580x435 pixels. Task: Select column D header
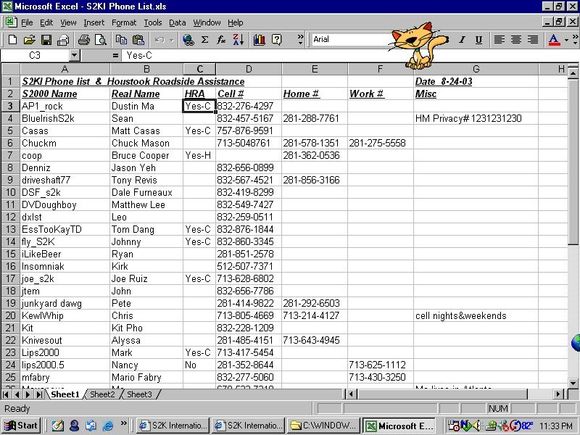pyautogui.click(x=249, y=69)
